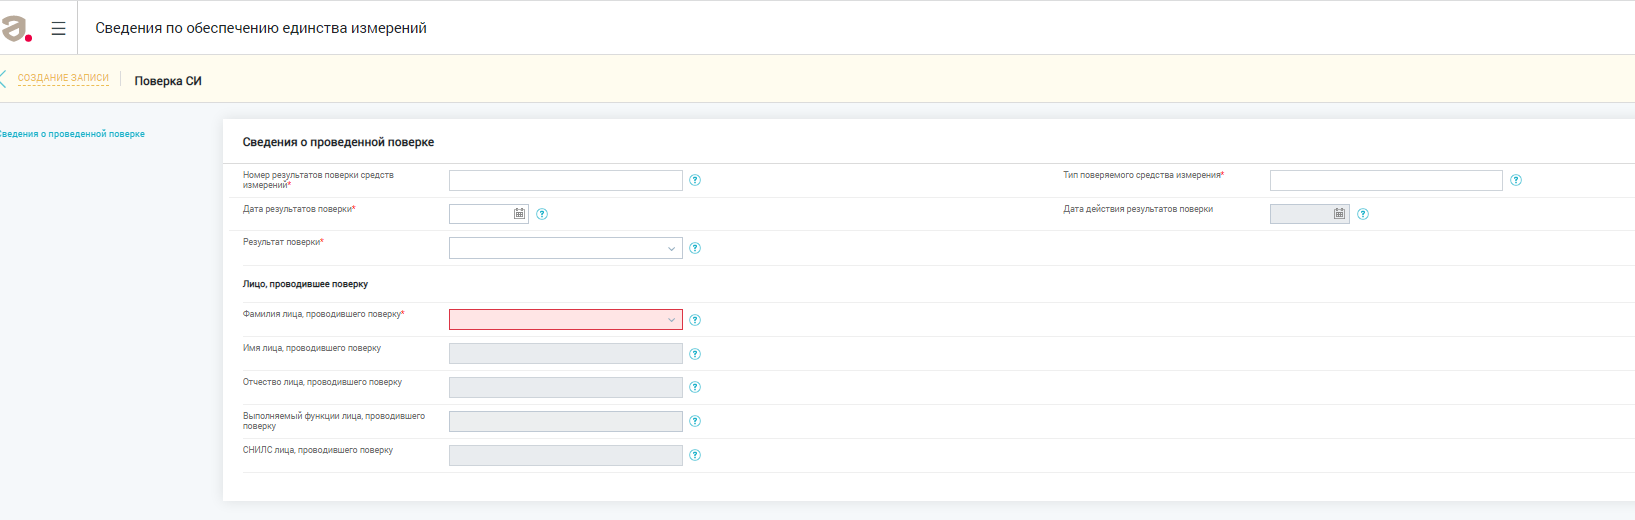Show help for Результат поверки dropdown
Viewport: 1635px width, 520px height.
pos(695,248)
